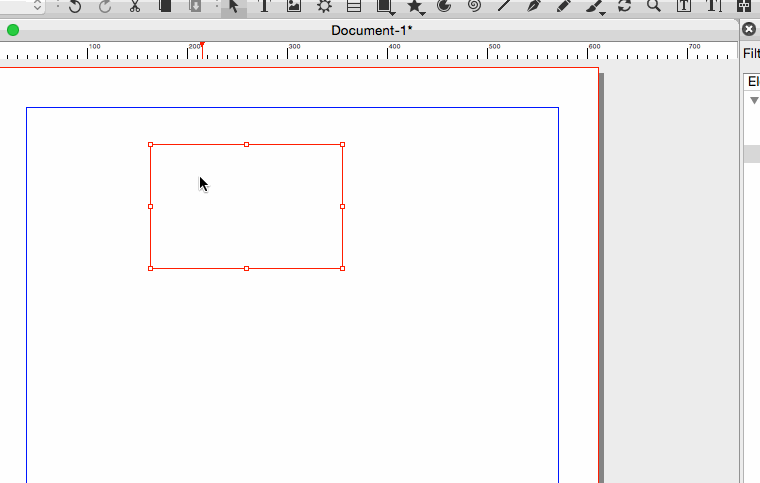This screenshot has height=483, width=760.
Task: Activate the Select Item arrow tool
Action: tap(233, 6)
